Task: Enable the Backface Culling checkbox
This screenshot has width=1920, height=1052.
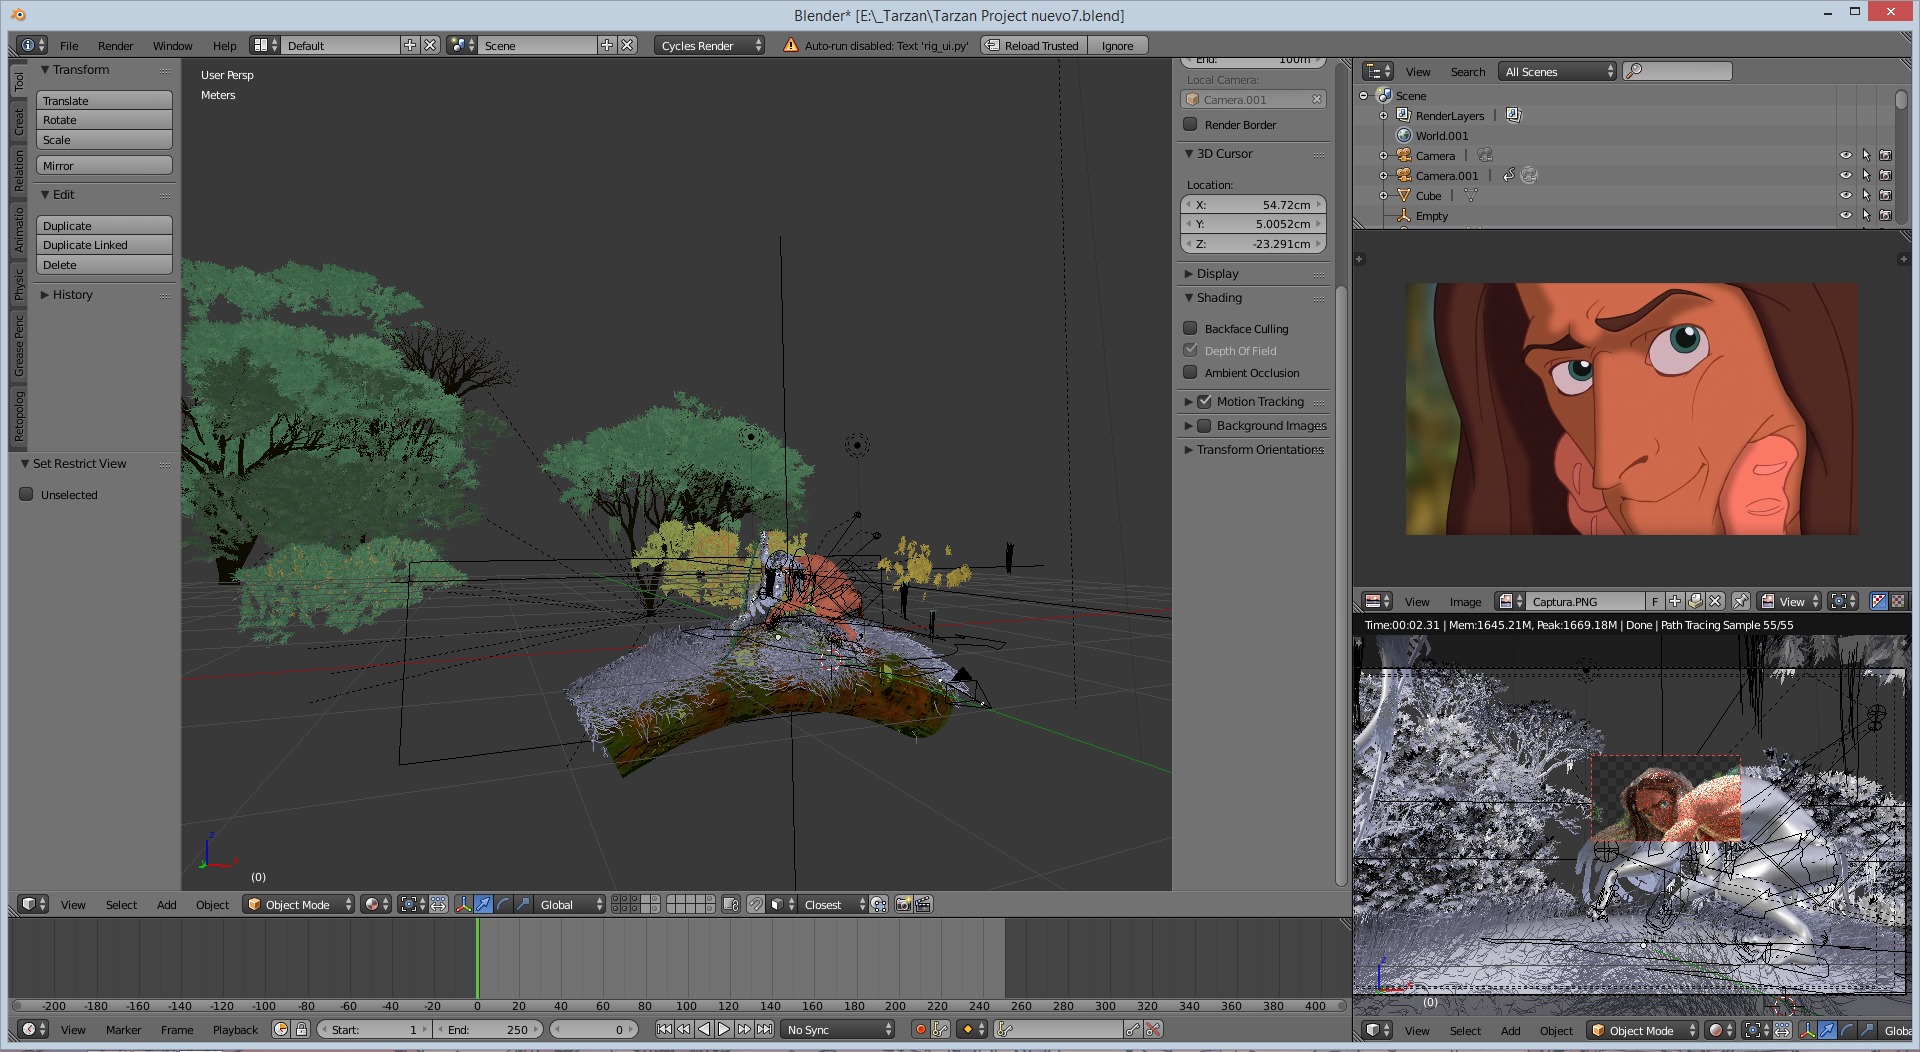Action: tap(1190, 328)
